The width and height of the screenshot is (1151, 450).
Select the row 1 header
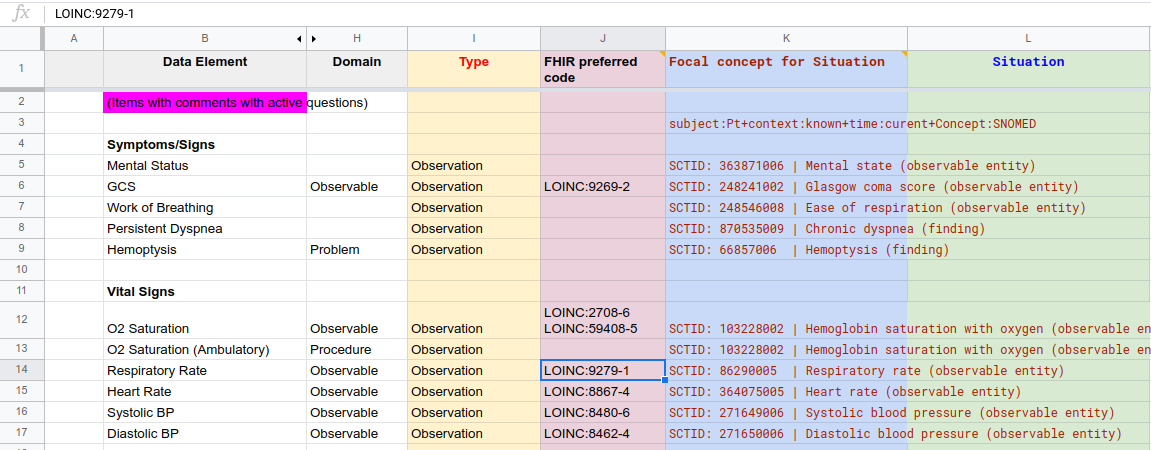coord(22,70)
